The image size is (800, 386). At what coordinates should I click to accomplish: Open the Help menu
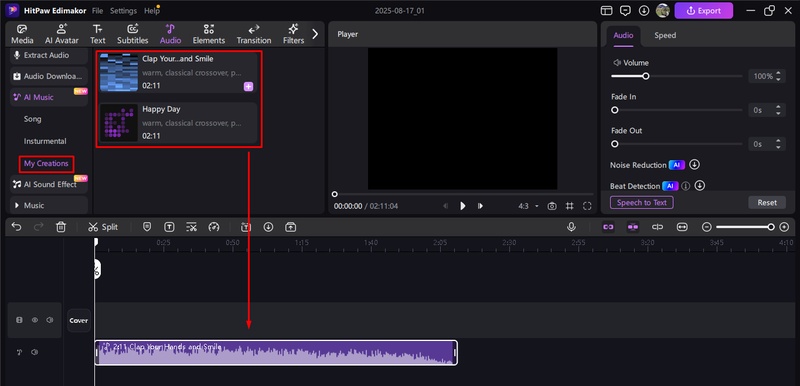click(x=152, y=11)
